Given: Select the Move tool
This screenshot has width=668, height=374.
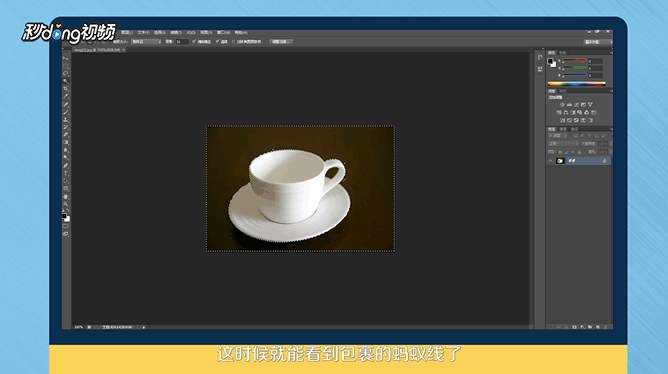Looking at the screenshot, I should [66, 58].
